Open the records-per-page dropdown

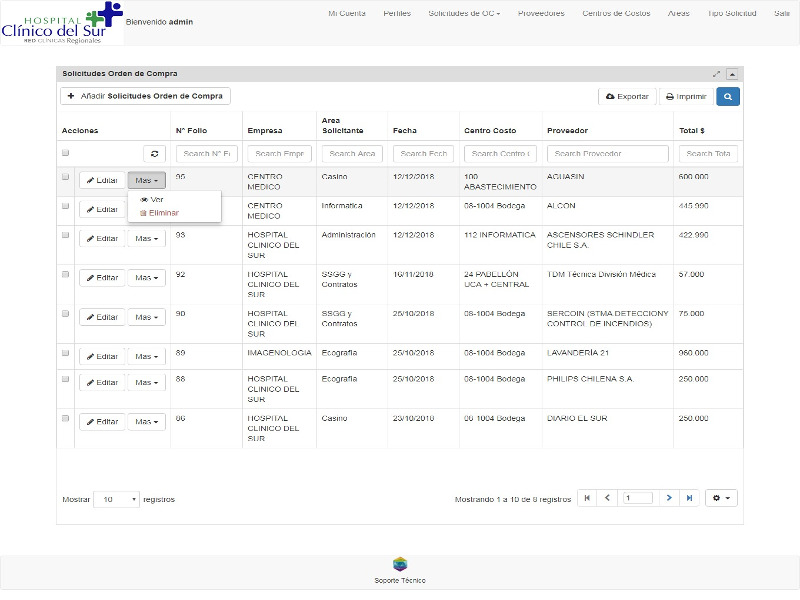(x=116, y=499)
